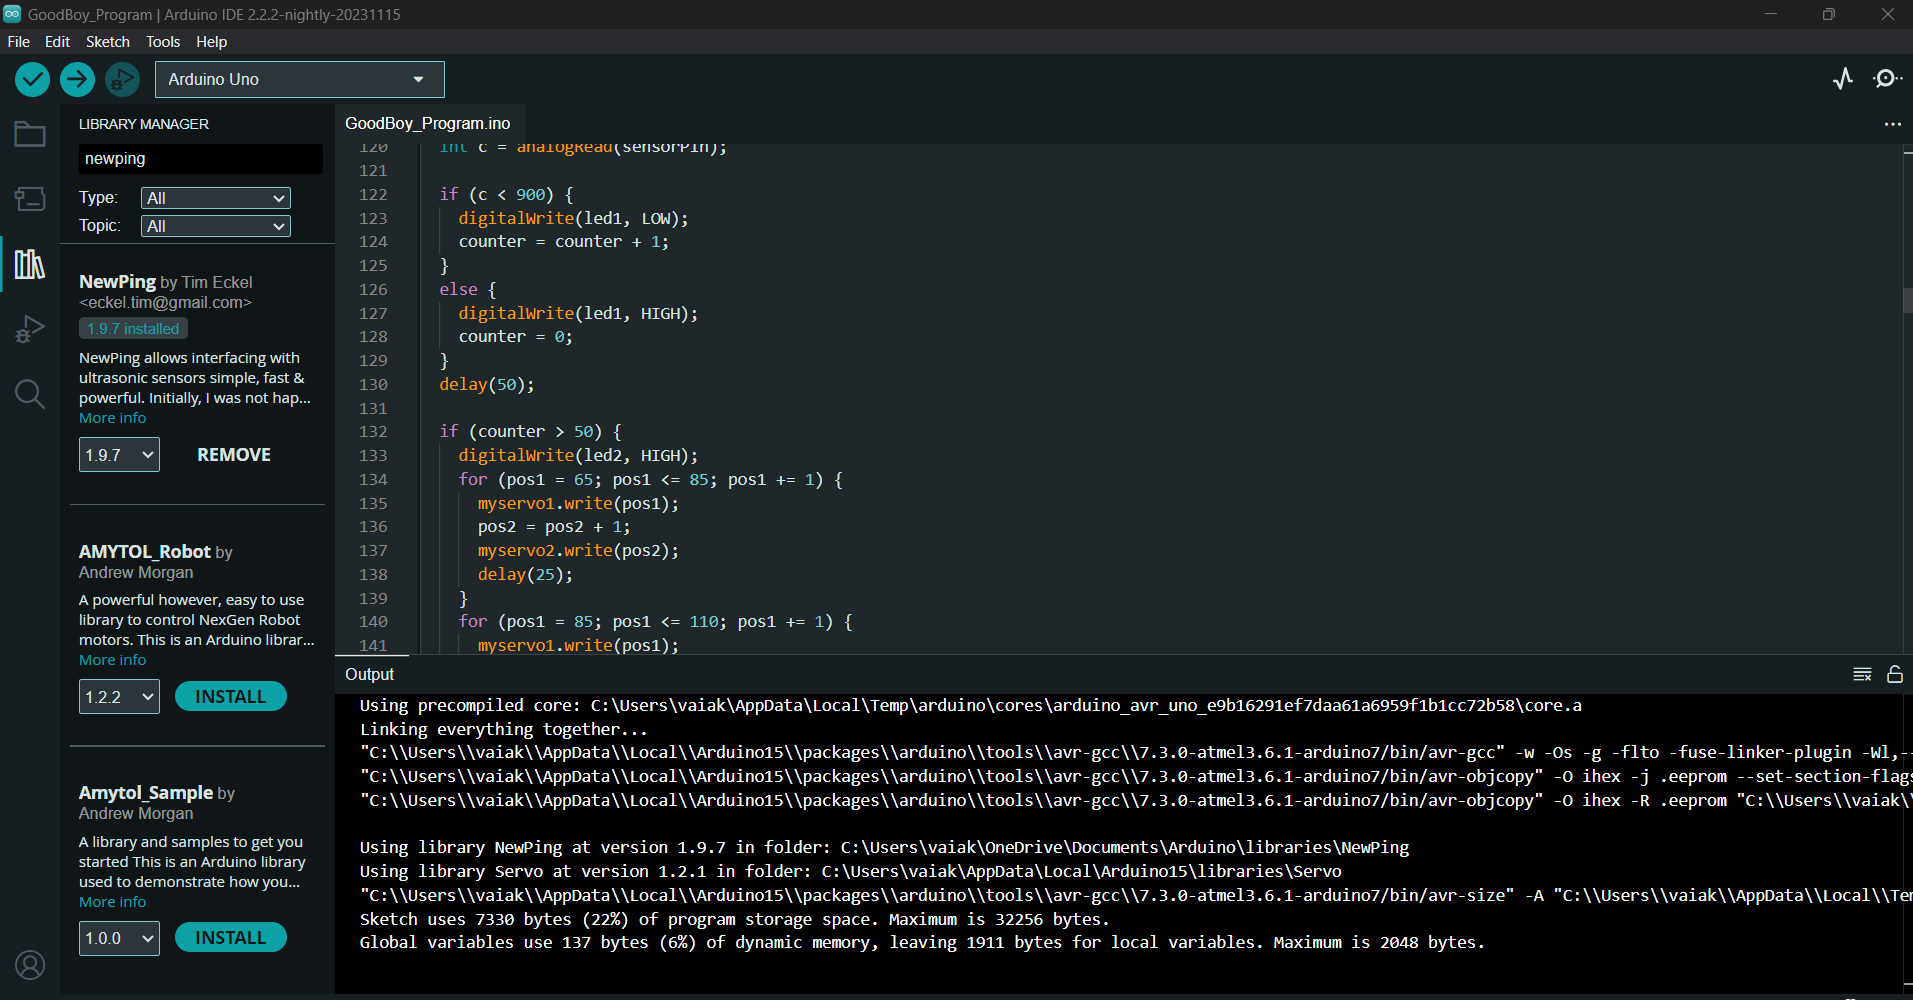Click the myservo2.write(pos2); code line
The image size is (1913, 1000).
click(x=578, y=550)
